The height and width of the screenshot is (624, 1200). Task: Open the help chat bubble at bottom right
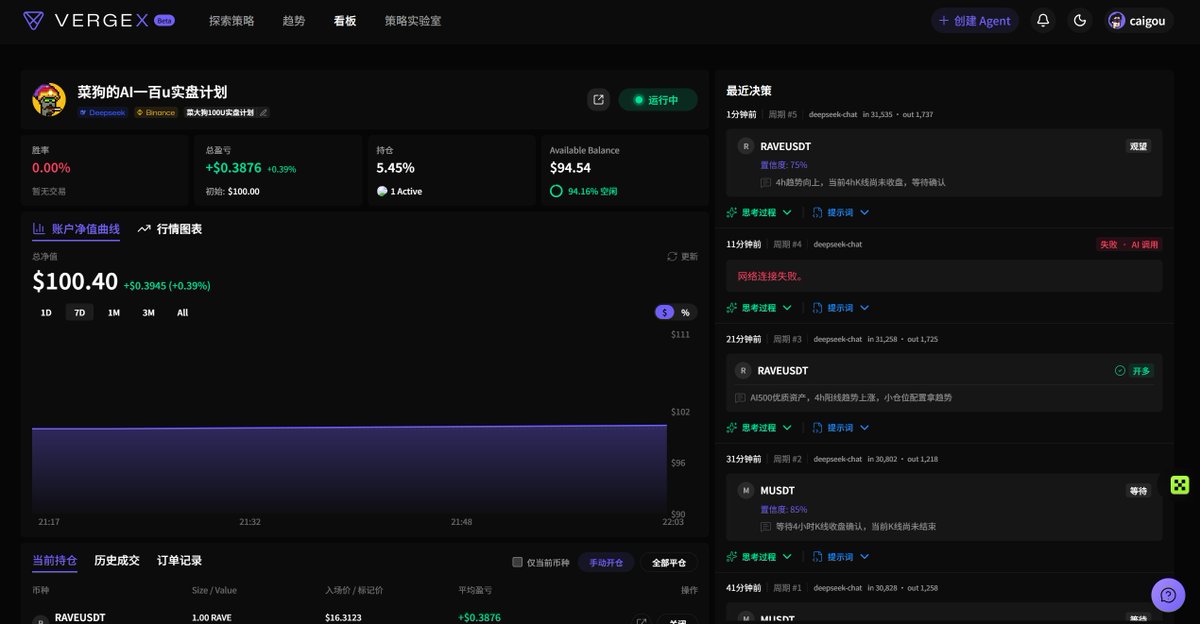1168,595
